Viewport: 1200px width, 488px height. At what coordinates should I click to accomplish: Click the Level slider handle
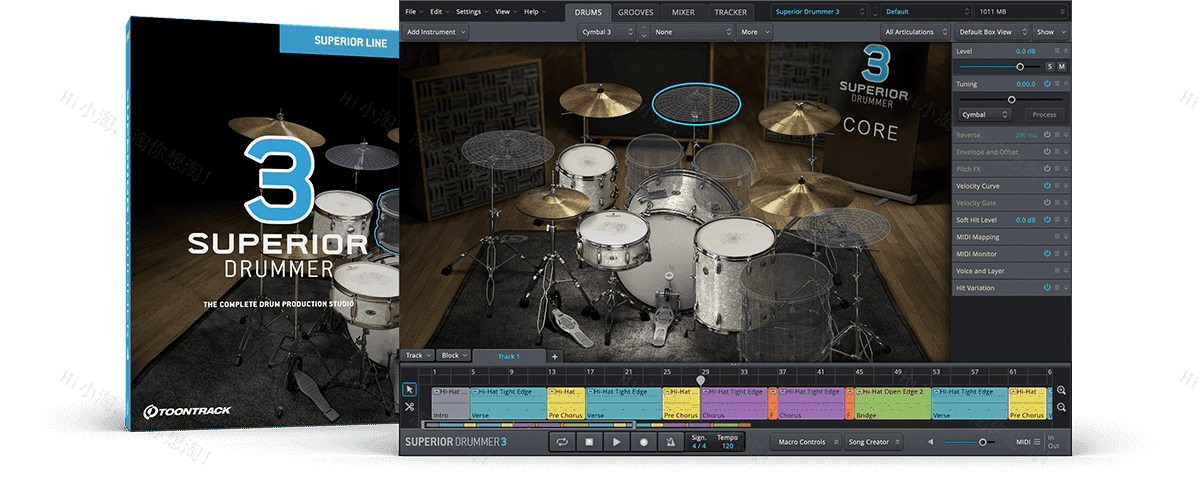pyautogui.click(x=1020, y=66)
